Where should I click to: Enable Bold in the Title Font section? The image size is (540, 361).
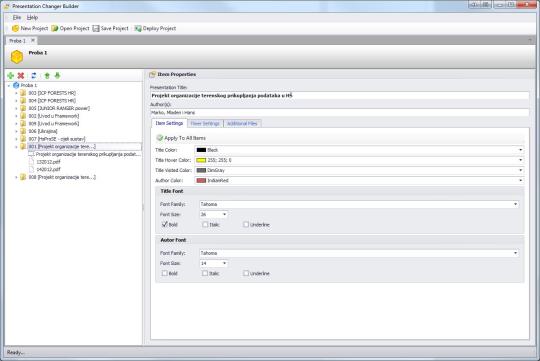165,224
